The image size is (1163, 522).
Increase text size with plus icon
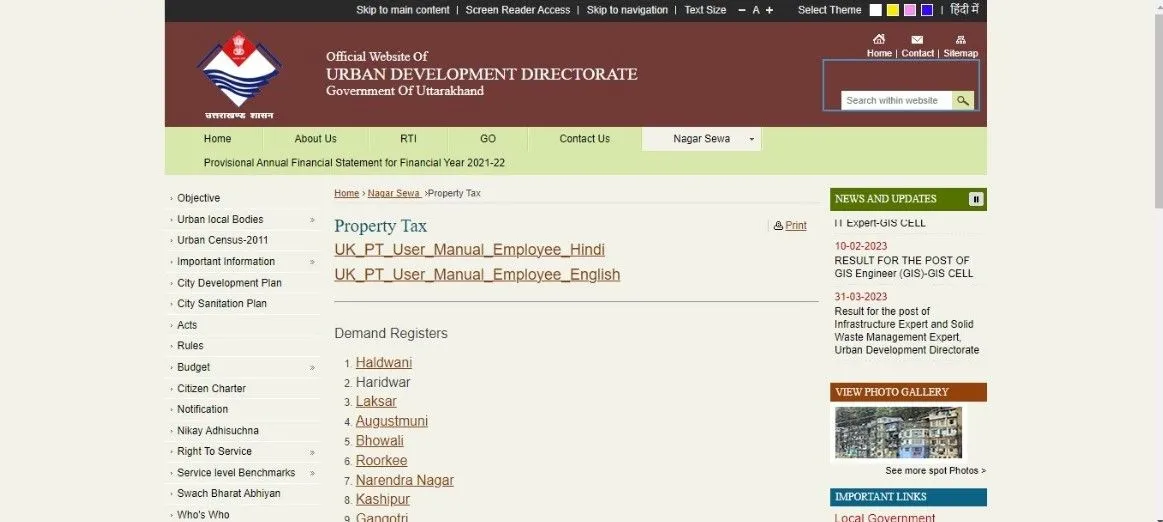tap(769, 10)
